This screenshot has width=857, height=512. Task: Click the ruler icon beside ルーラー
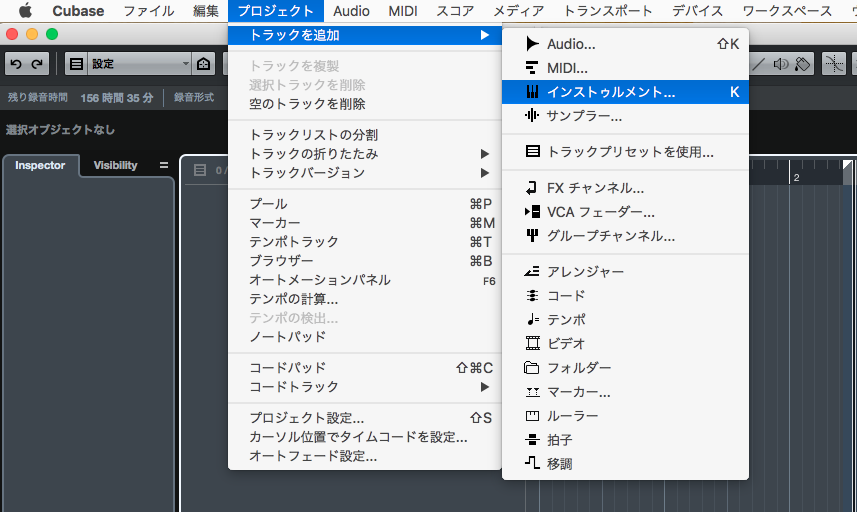click(532, 416)
